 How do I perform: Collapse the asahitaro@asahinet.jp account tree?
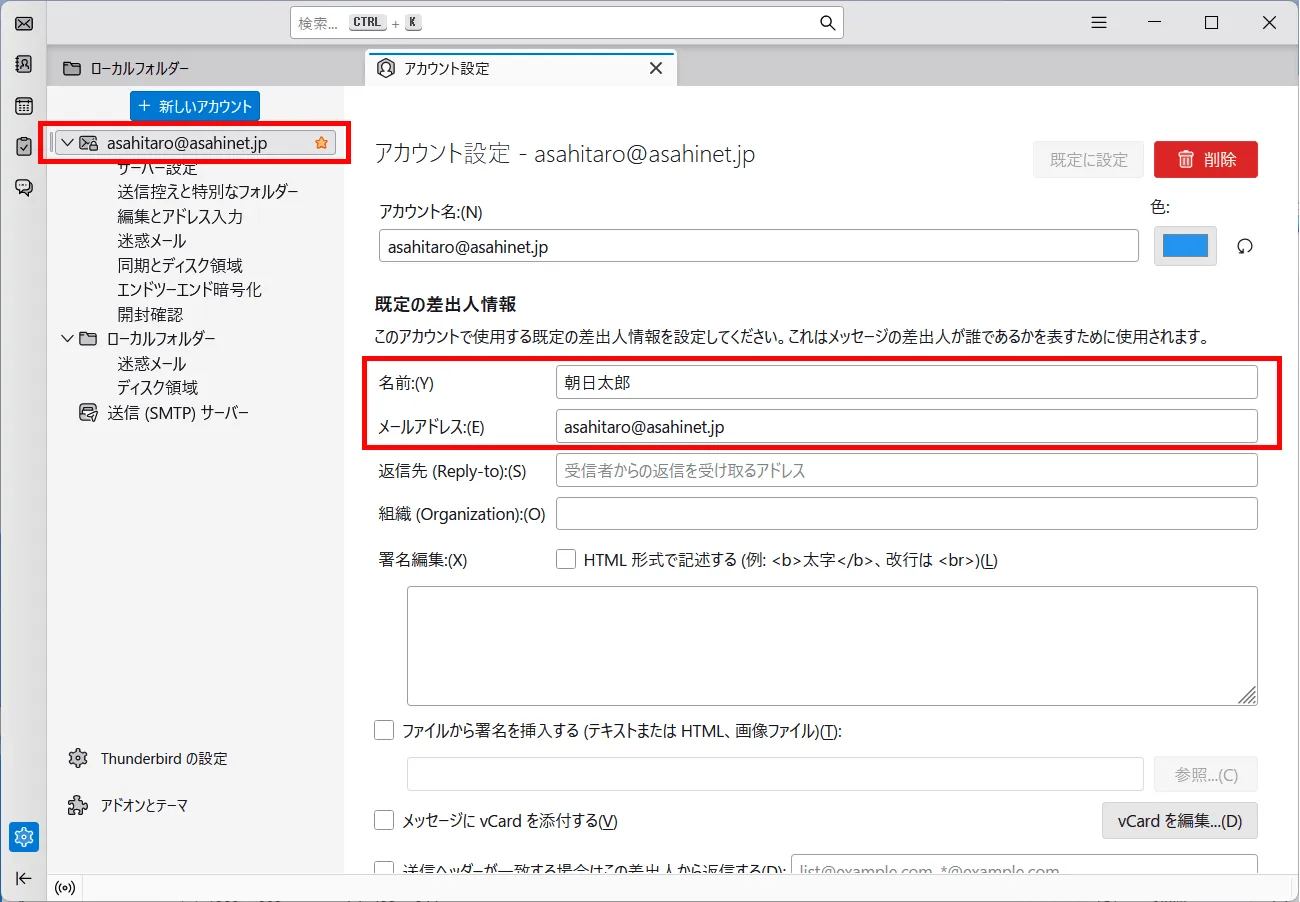coord(66,143)
